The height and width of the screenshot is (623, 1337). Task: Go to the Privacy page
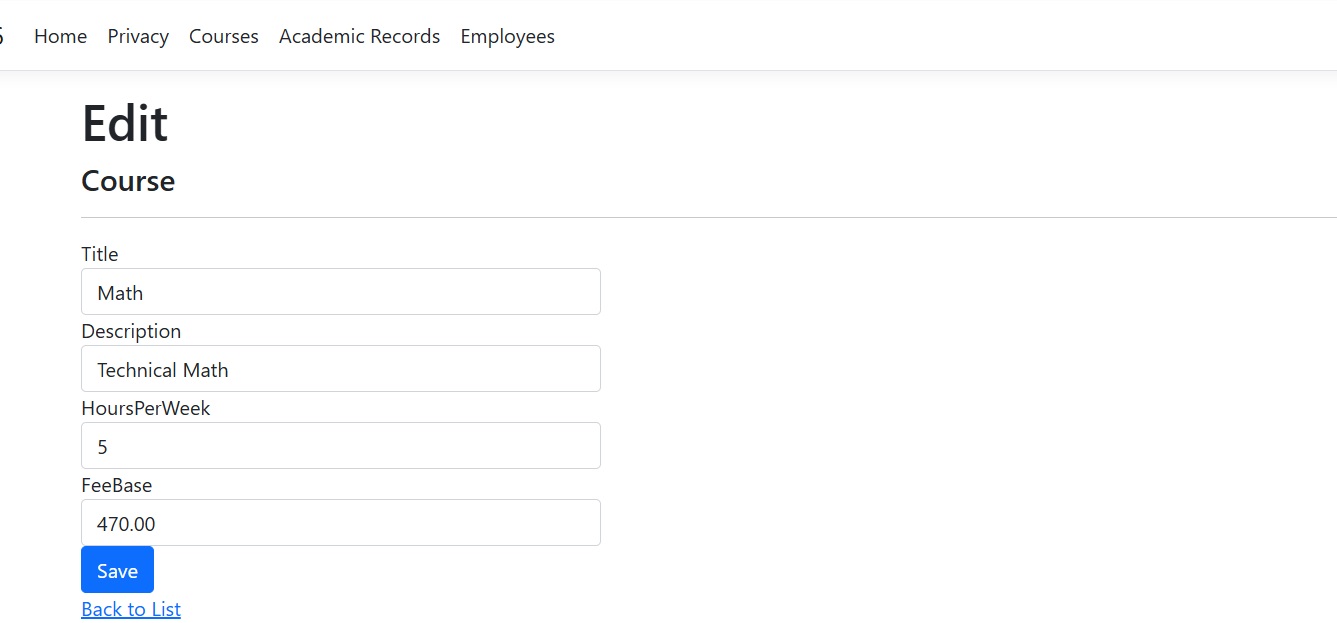pos(138,36)
